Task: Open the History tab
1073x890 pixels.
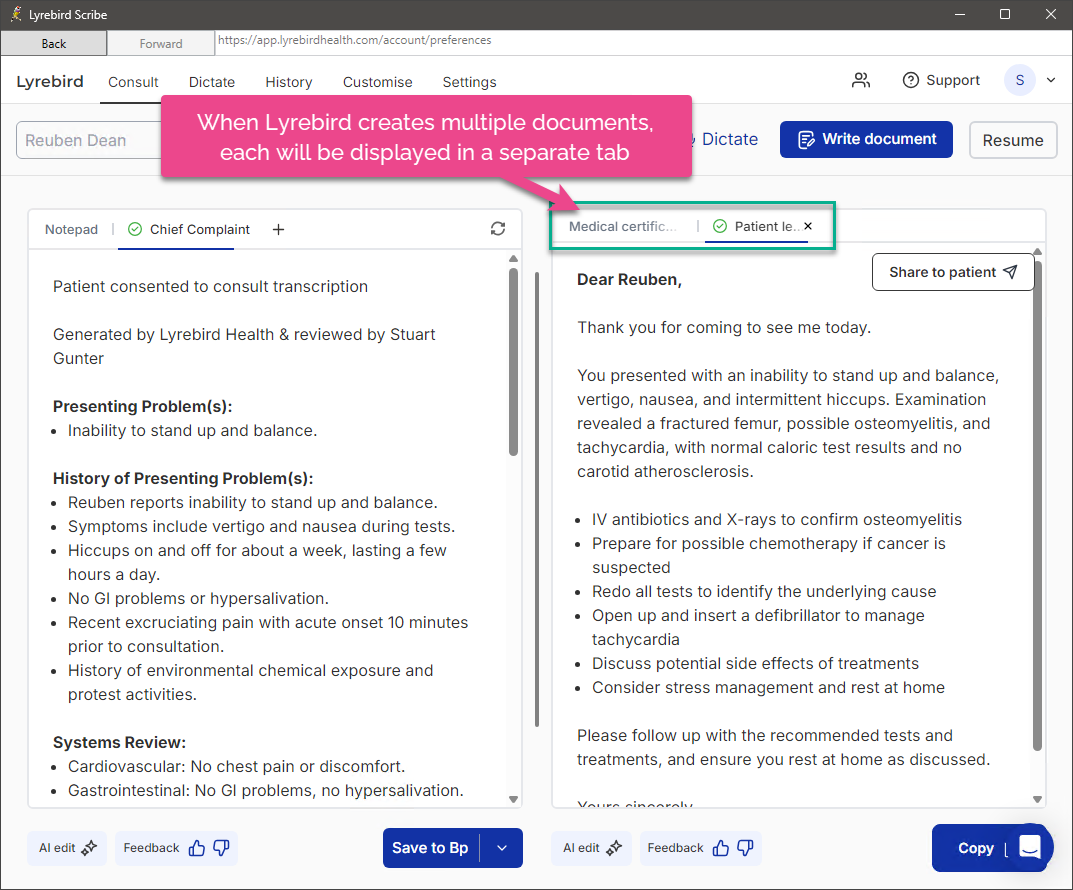Action: (289, 82)
